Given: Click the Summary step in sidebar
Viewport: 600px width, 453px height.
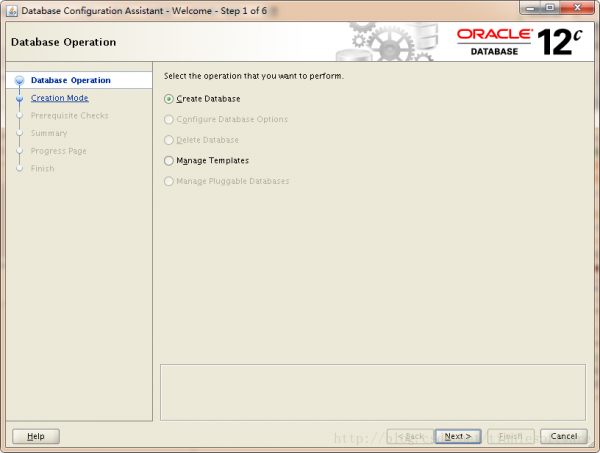Looking at the screenshot, I should (49, 133).
